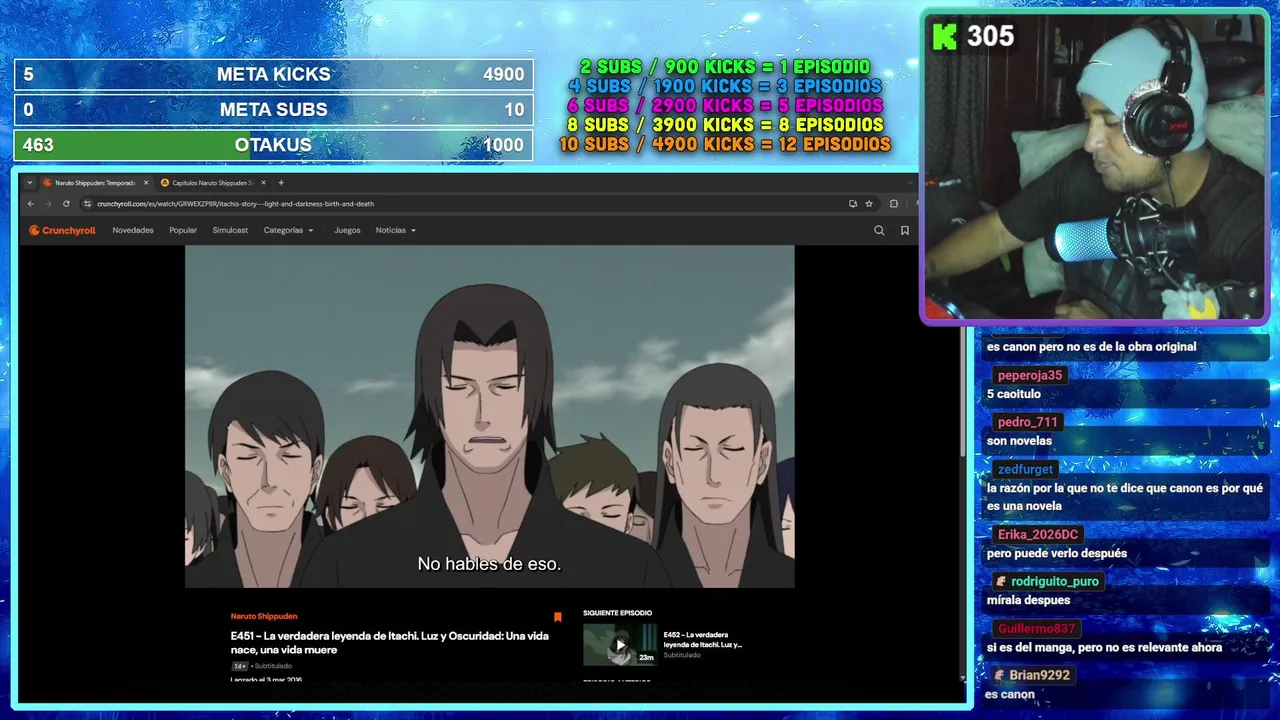View site information icon in address bar

pos(88,203)
